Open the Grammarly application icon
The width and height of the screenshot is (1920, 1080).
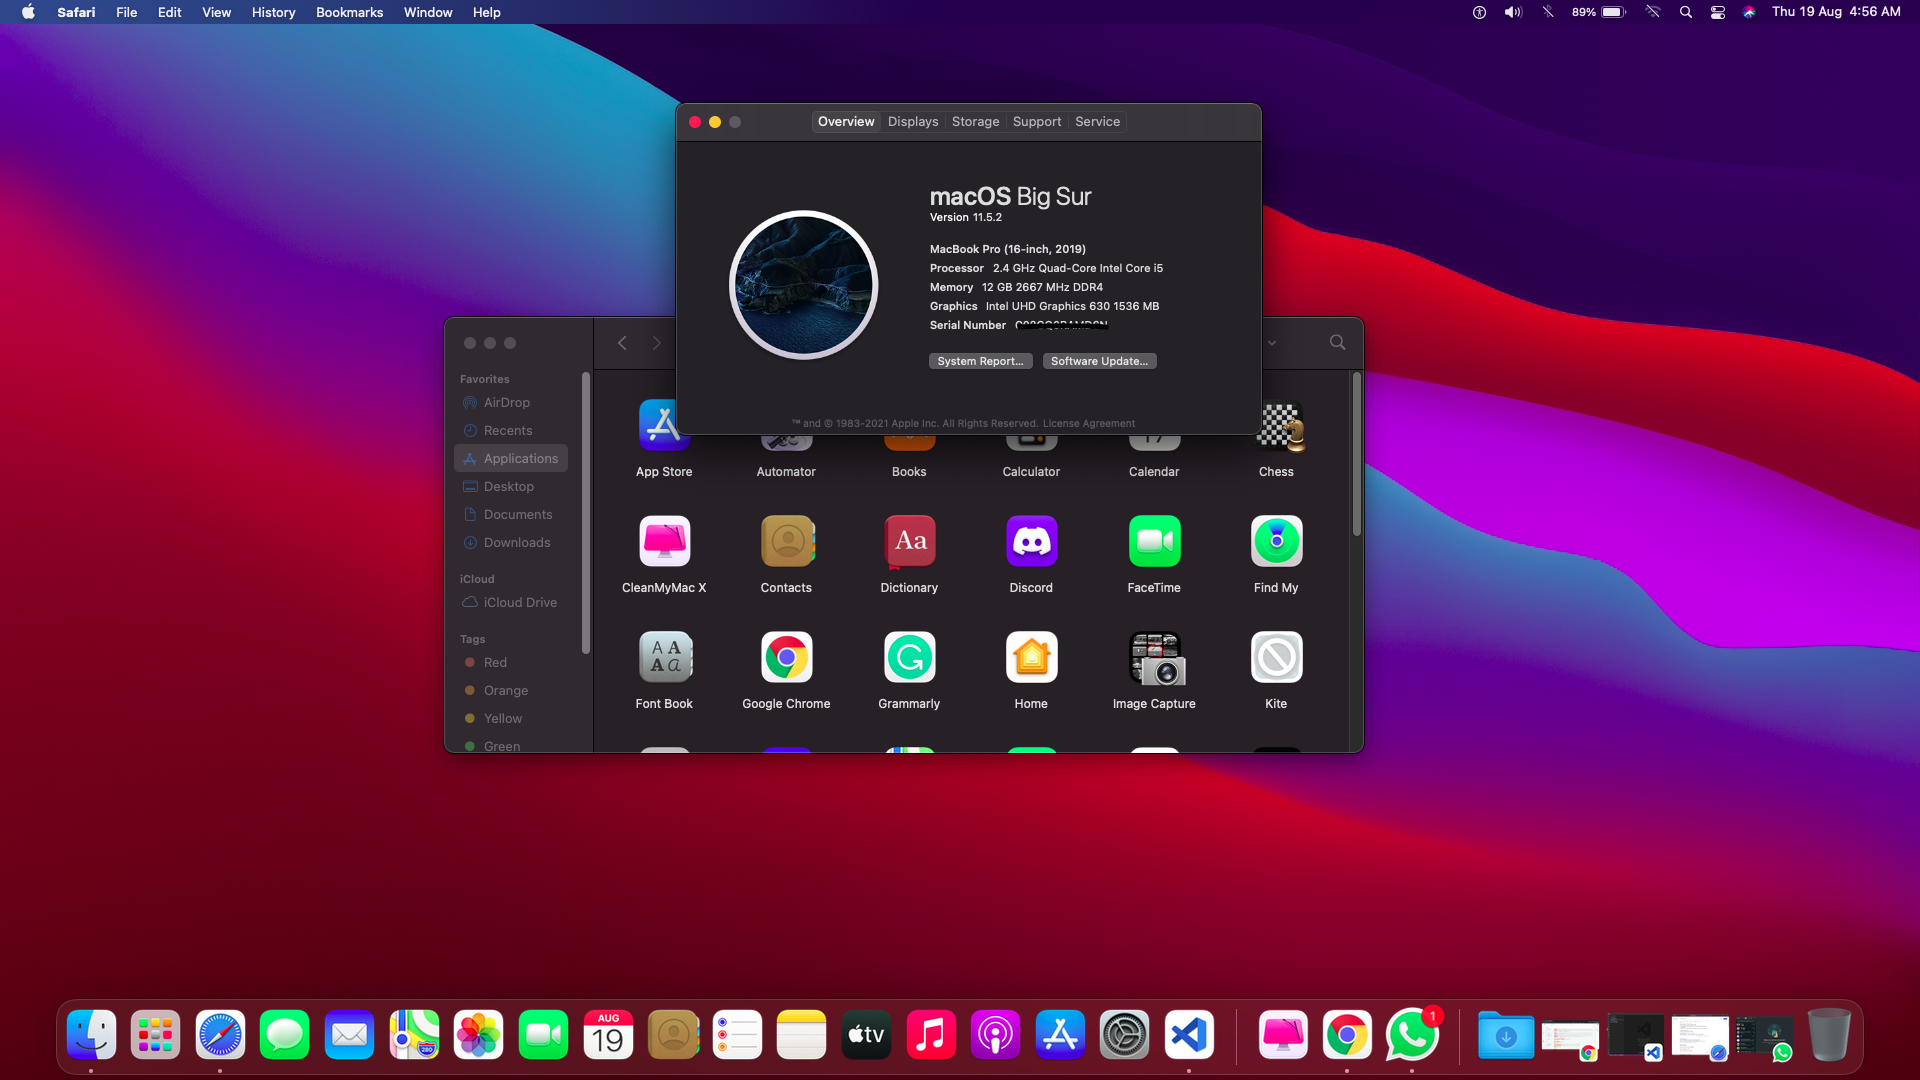click(909, 657)
